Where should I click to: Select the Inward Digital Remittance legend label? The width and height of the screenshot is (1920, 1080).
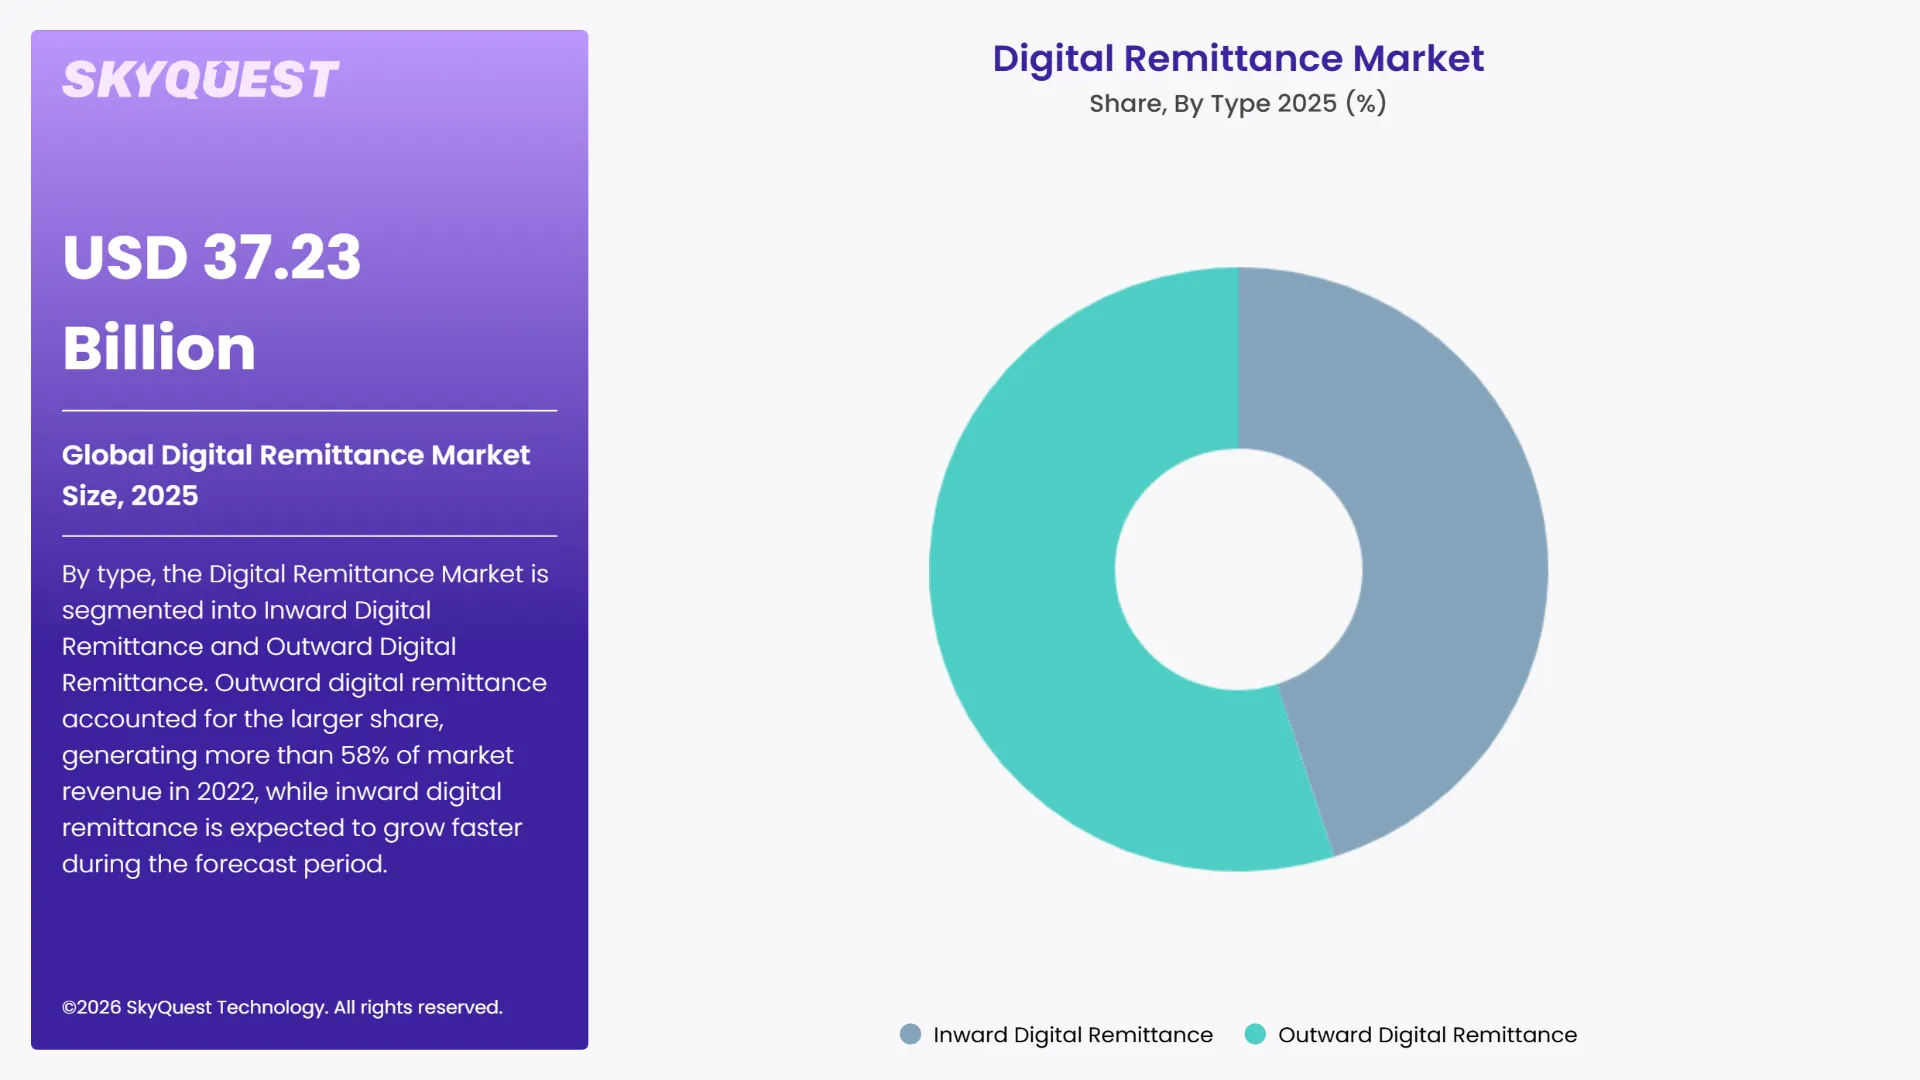pyautogui.click(x=1073, y=1035)
